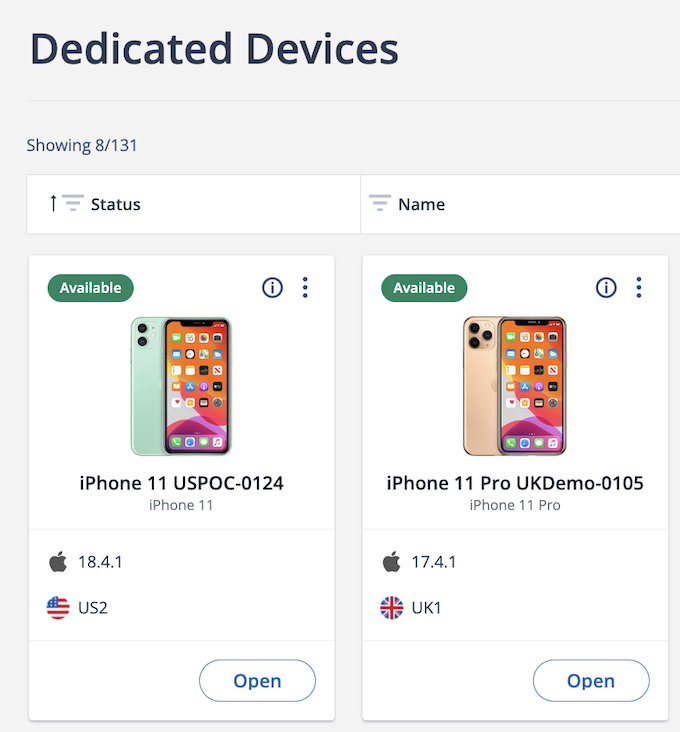
Task: Show info for iPhone 11 USPOC-0124
Action: (272, 288)
